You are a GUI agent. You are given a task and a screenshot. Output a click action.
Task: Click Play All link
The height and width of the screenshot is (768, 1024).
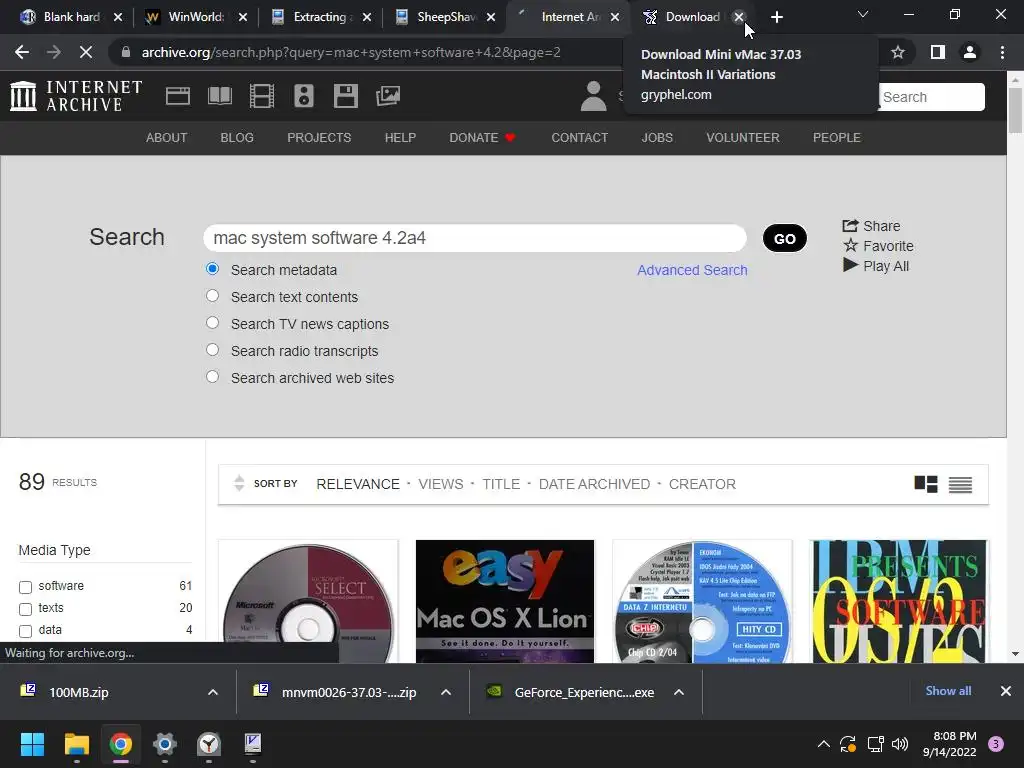(876, 266)
